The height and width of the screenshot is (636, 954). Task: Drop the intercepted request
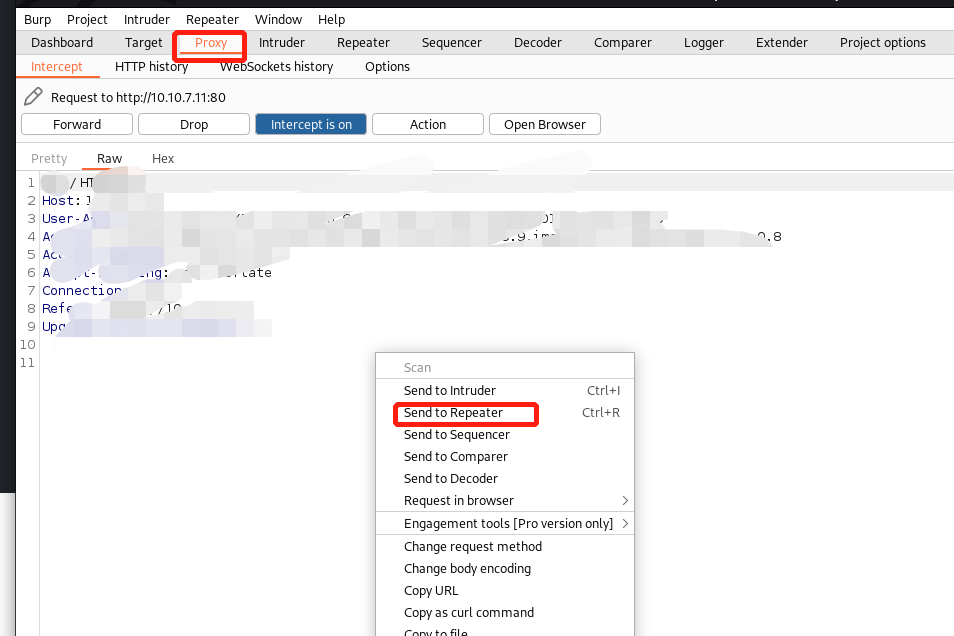click(194, 125)
